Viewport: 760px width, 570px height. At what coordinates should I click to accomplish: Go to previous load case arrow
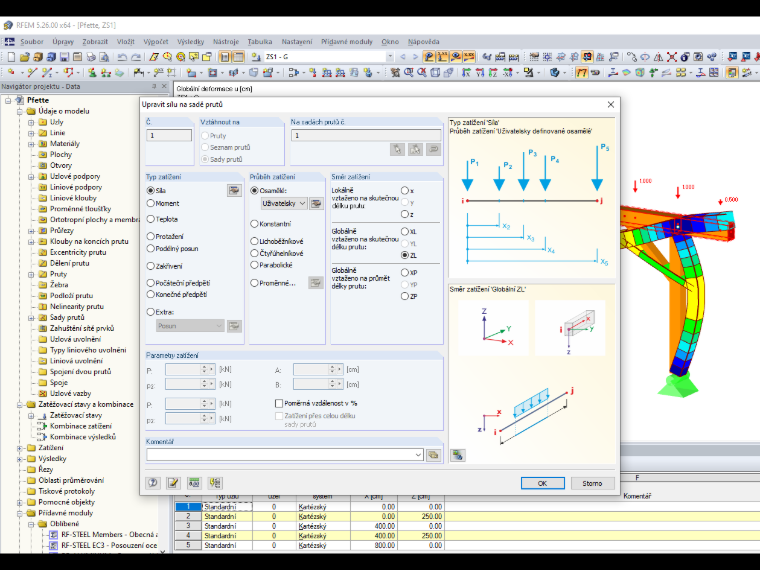coord(402,57)
